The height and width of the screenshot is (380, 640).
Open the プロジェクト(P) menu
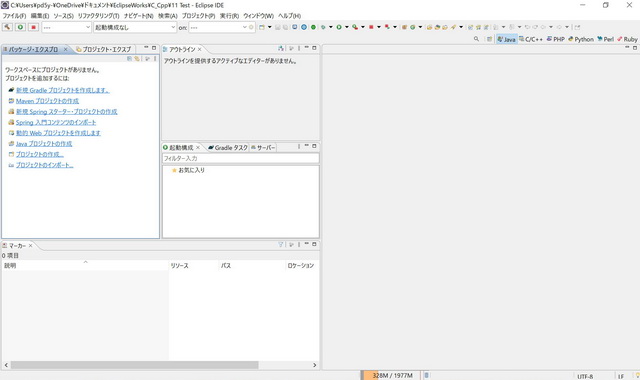click(x=198, y=16)
